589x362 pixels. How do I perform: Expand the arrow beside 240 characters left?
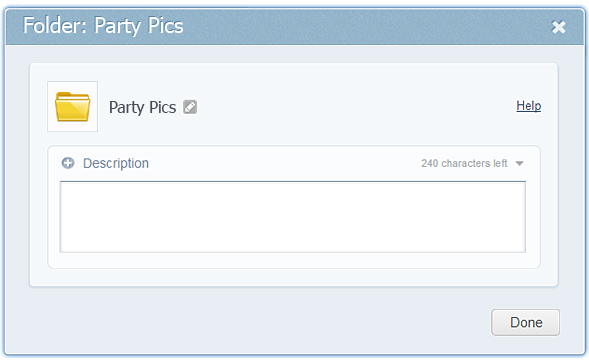click(x=520, y=163)
